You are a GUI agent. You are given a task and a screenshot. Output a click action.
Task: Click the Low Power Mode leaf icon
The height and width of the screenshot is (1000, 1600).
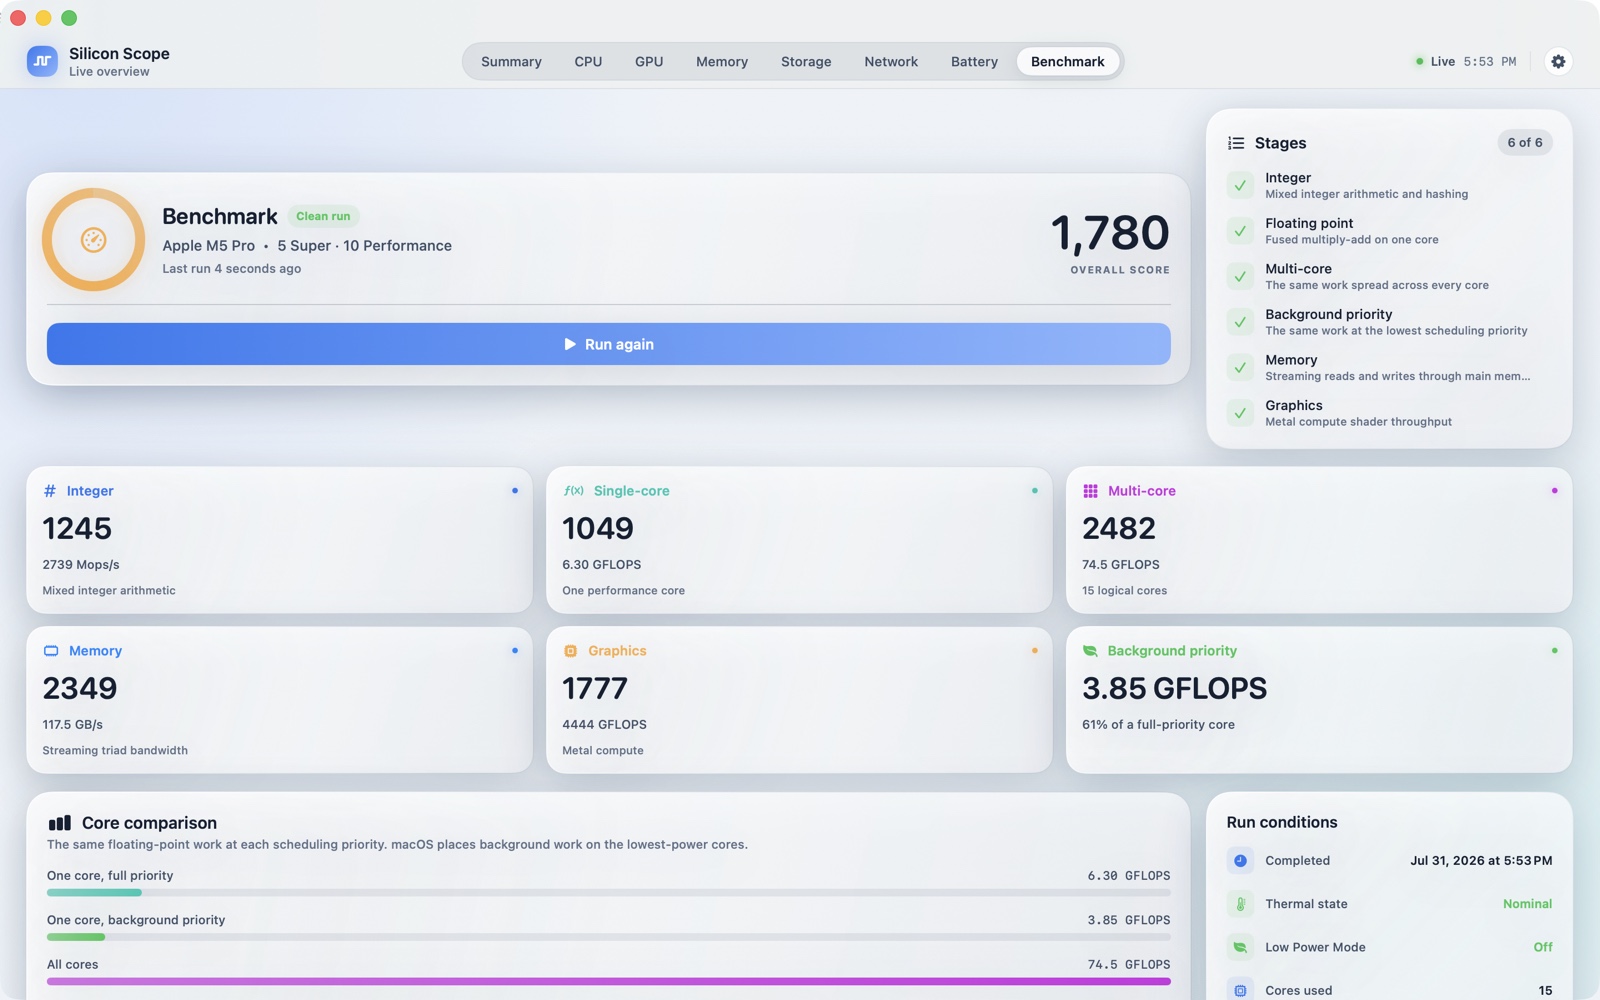click(x=1240, y=947)
